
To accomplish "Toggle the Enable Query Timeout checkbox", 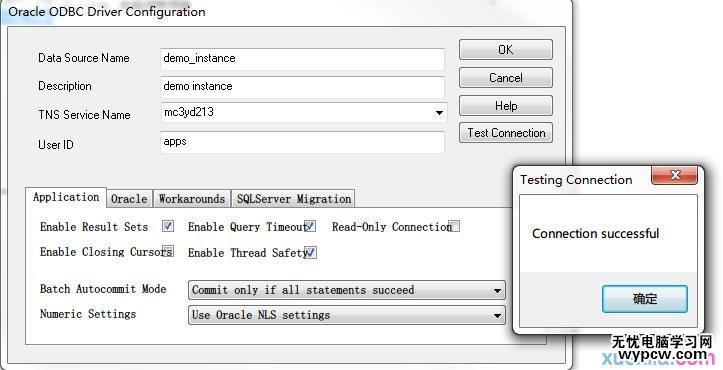I will (x=310, y=227).
